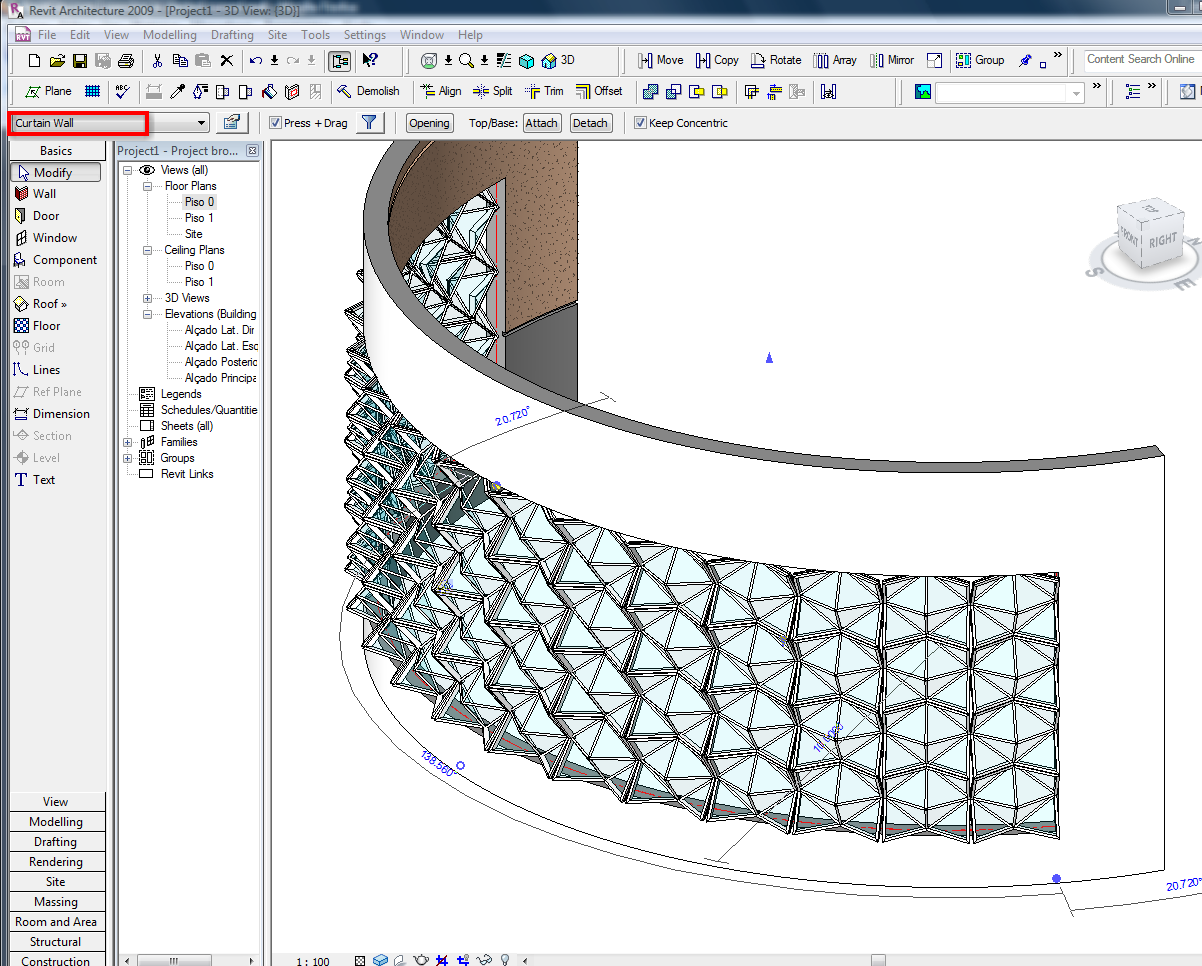1202x966 pixels.
Task: Click the Demolish tool icon
Action: point(344,91)
